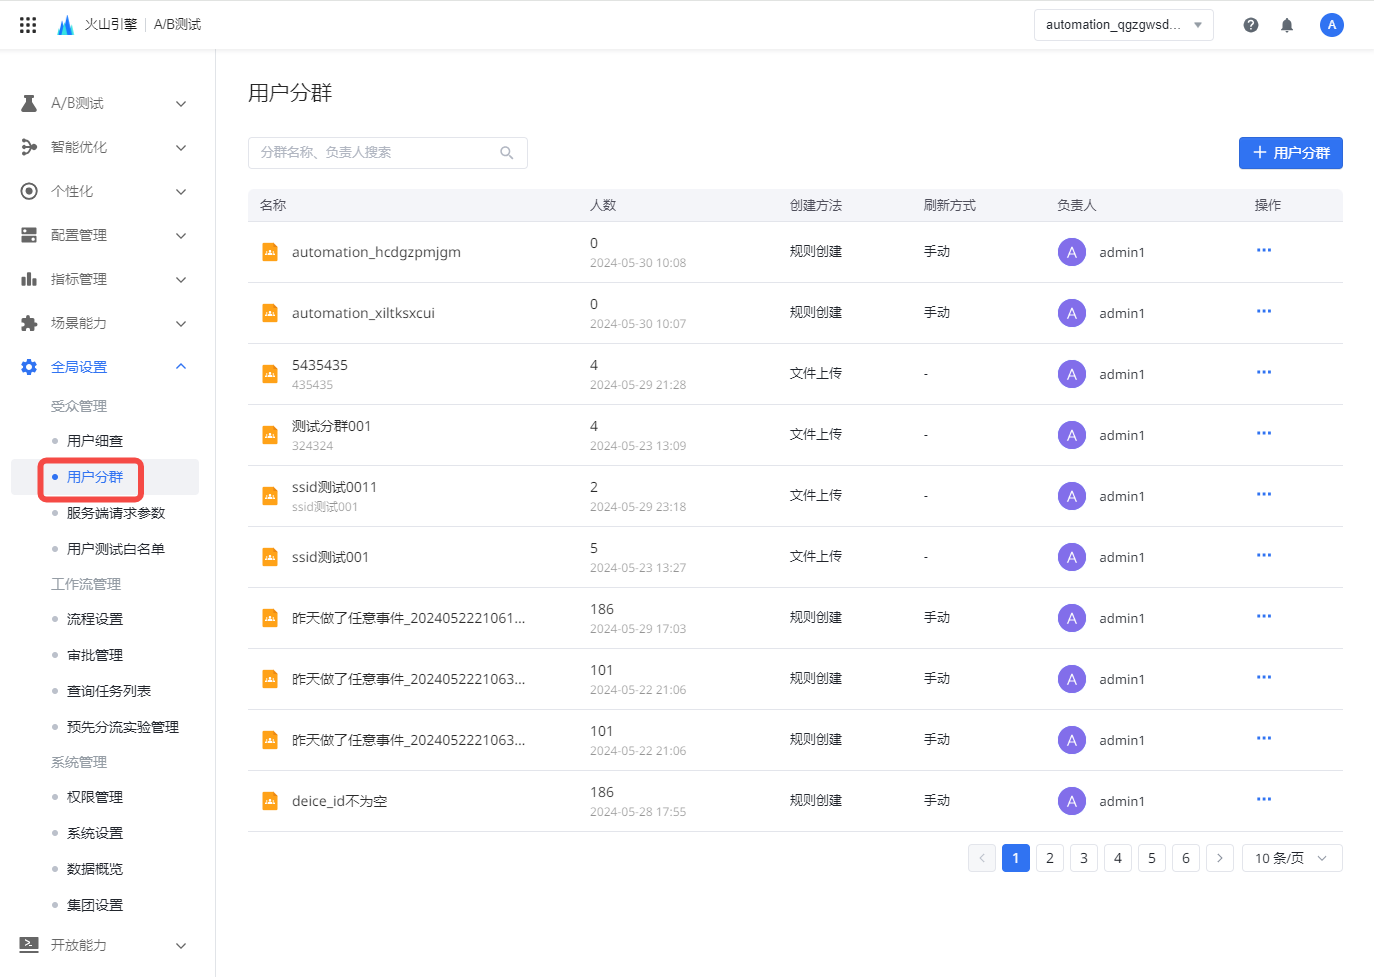Click the 人数 column header
The image size is (1374, 977).
(x=603, y=205)
